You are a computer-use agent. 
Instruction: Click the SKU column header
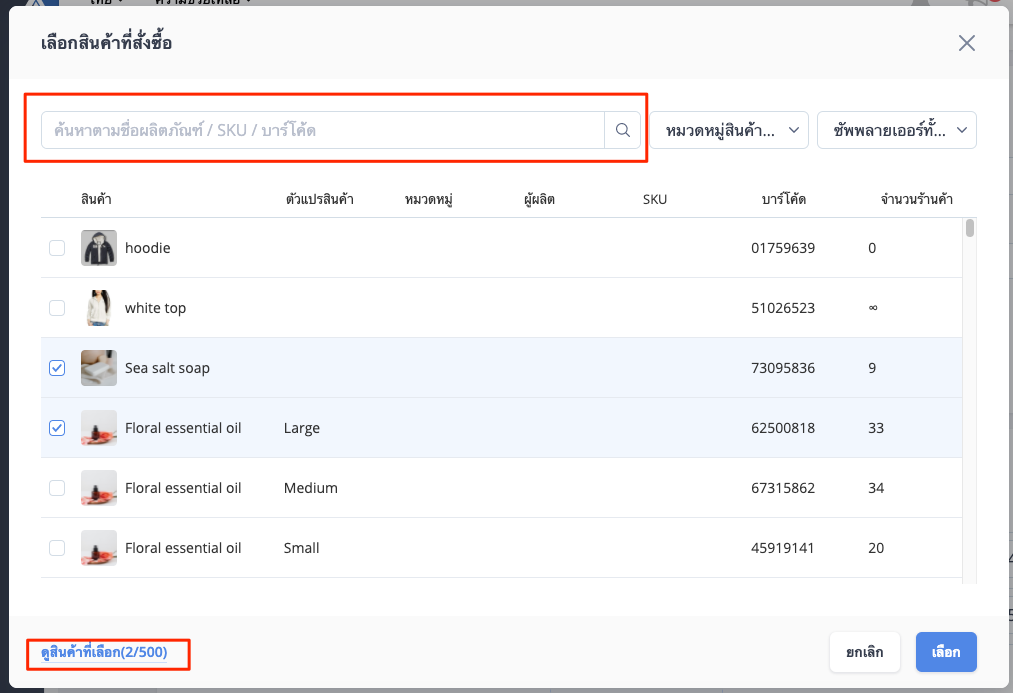(x=654, y=199)
